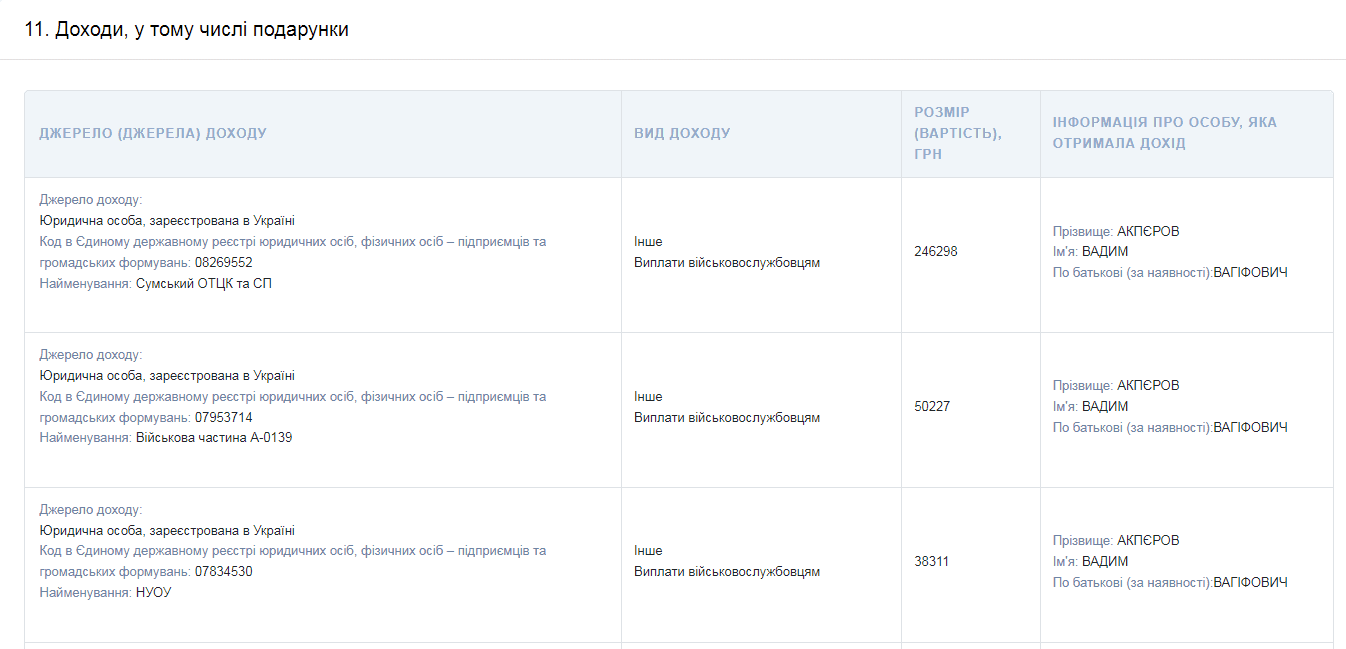Click 'Юридична особа, зареєстрована в Україні' in НУОУ row
This screenshot has height=649, width=1346.
(167, 531)
